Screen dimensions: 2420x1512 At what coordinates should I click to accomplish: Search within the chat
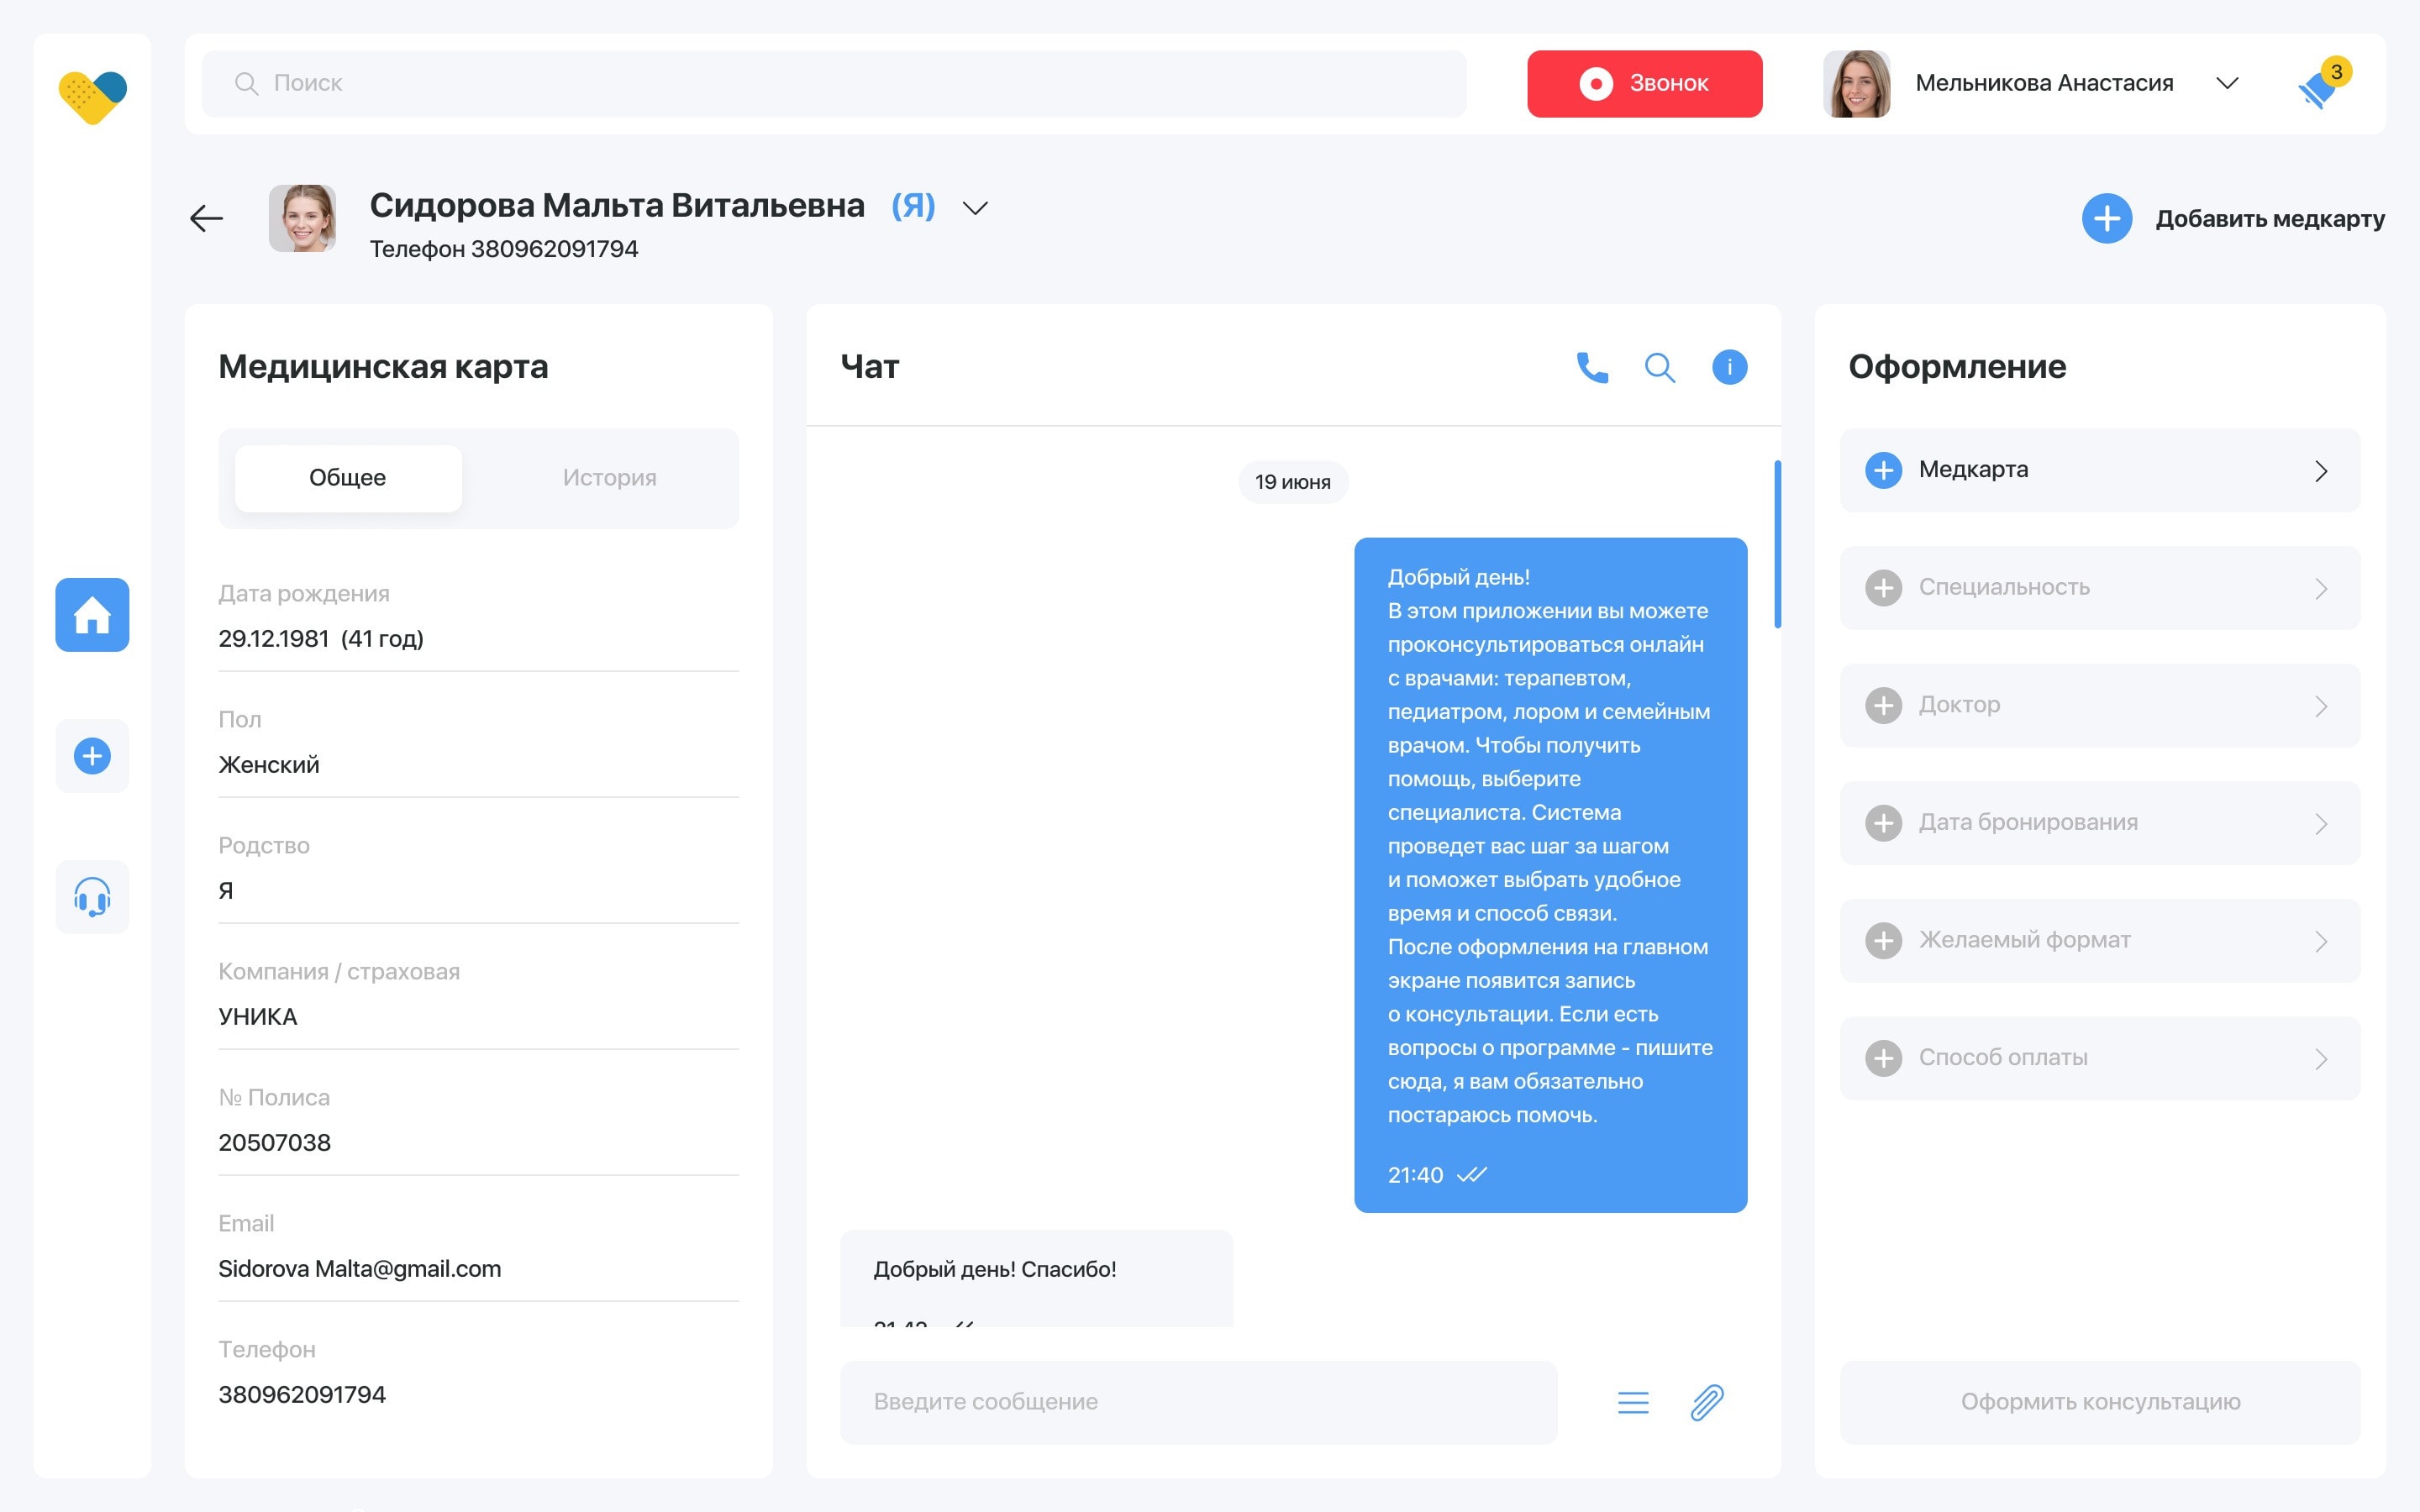point(1660,367)
